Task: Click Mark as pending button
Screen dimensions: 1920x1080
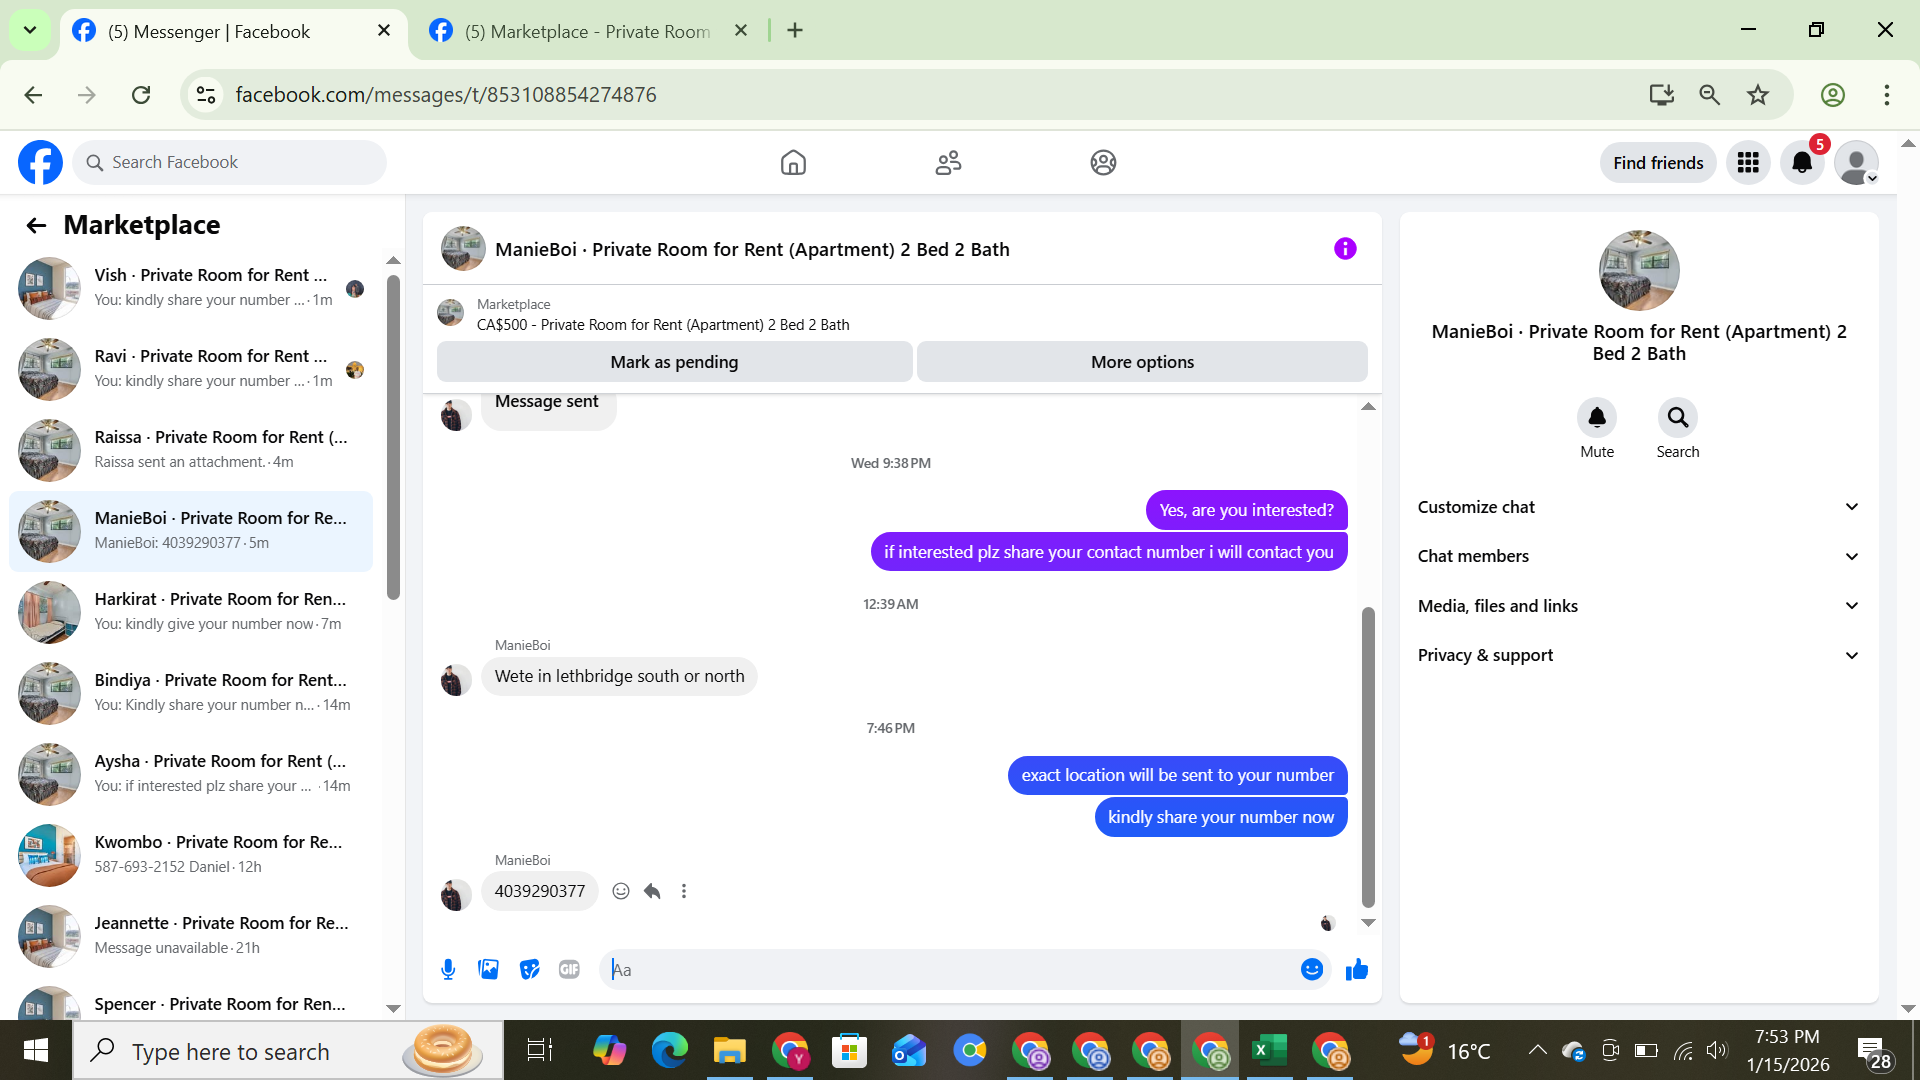Action: 674,362
